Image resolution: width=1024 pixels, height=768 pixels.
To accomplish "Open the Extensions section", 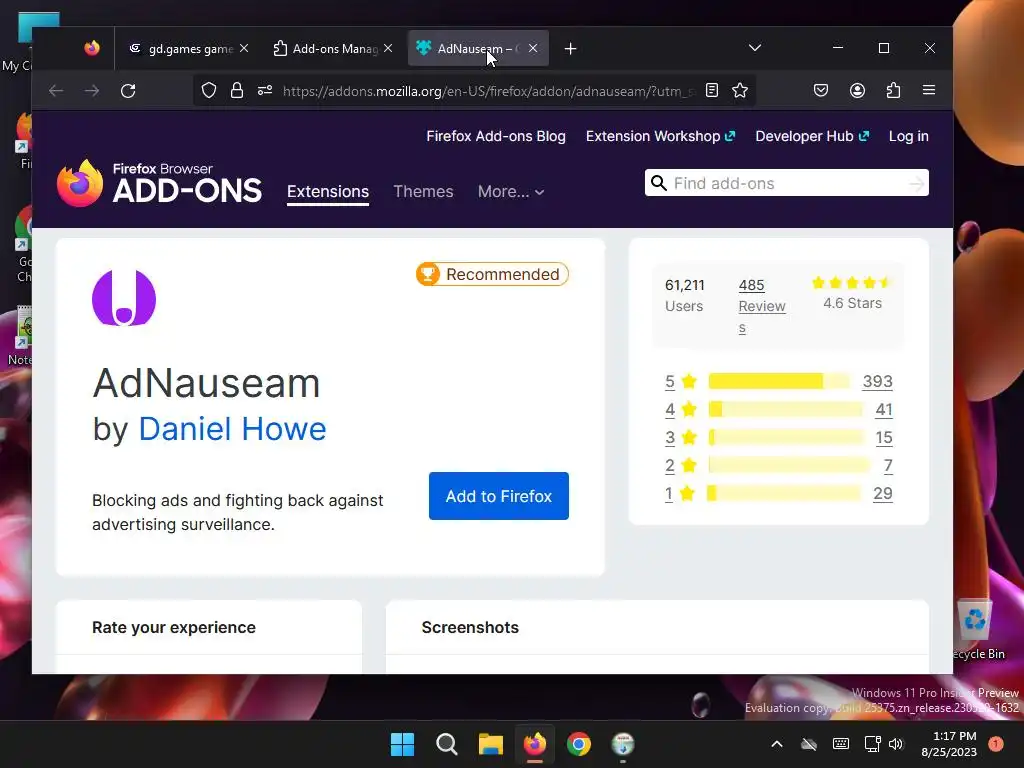I will (328, 191).
